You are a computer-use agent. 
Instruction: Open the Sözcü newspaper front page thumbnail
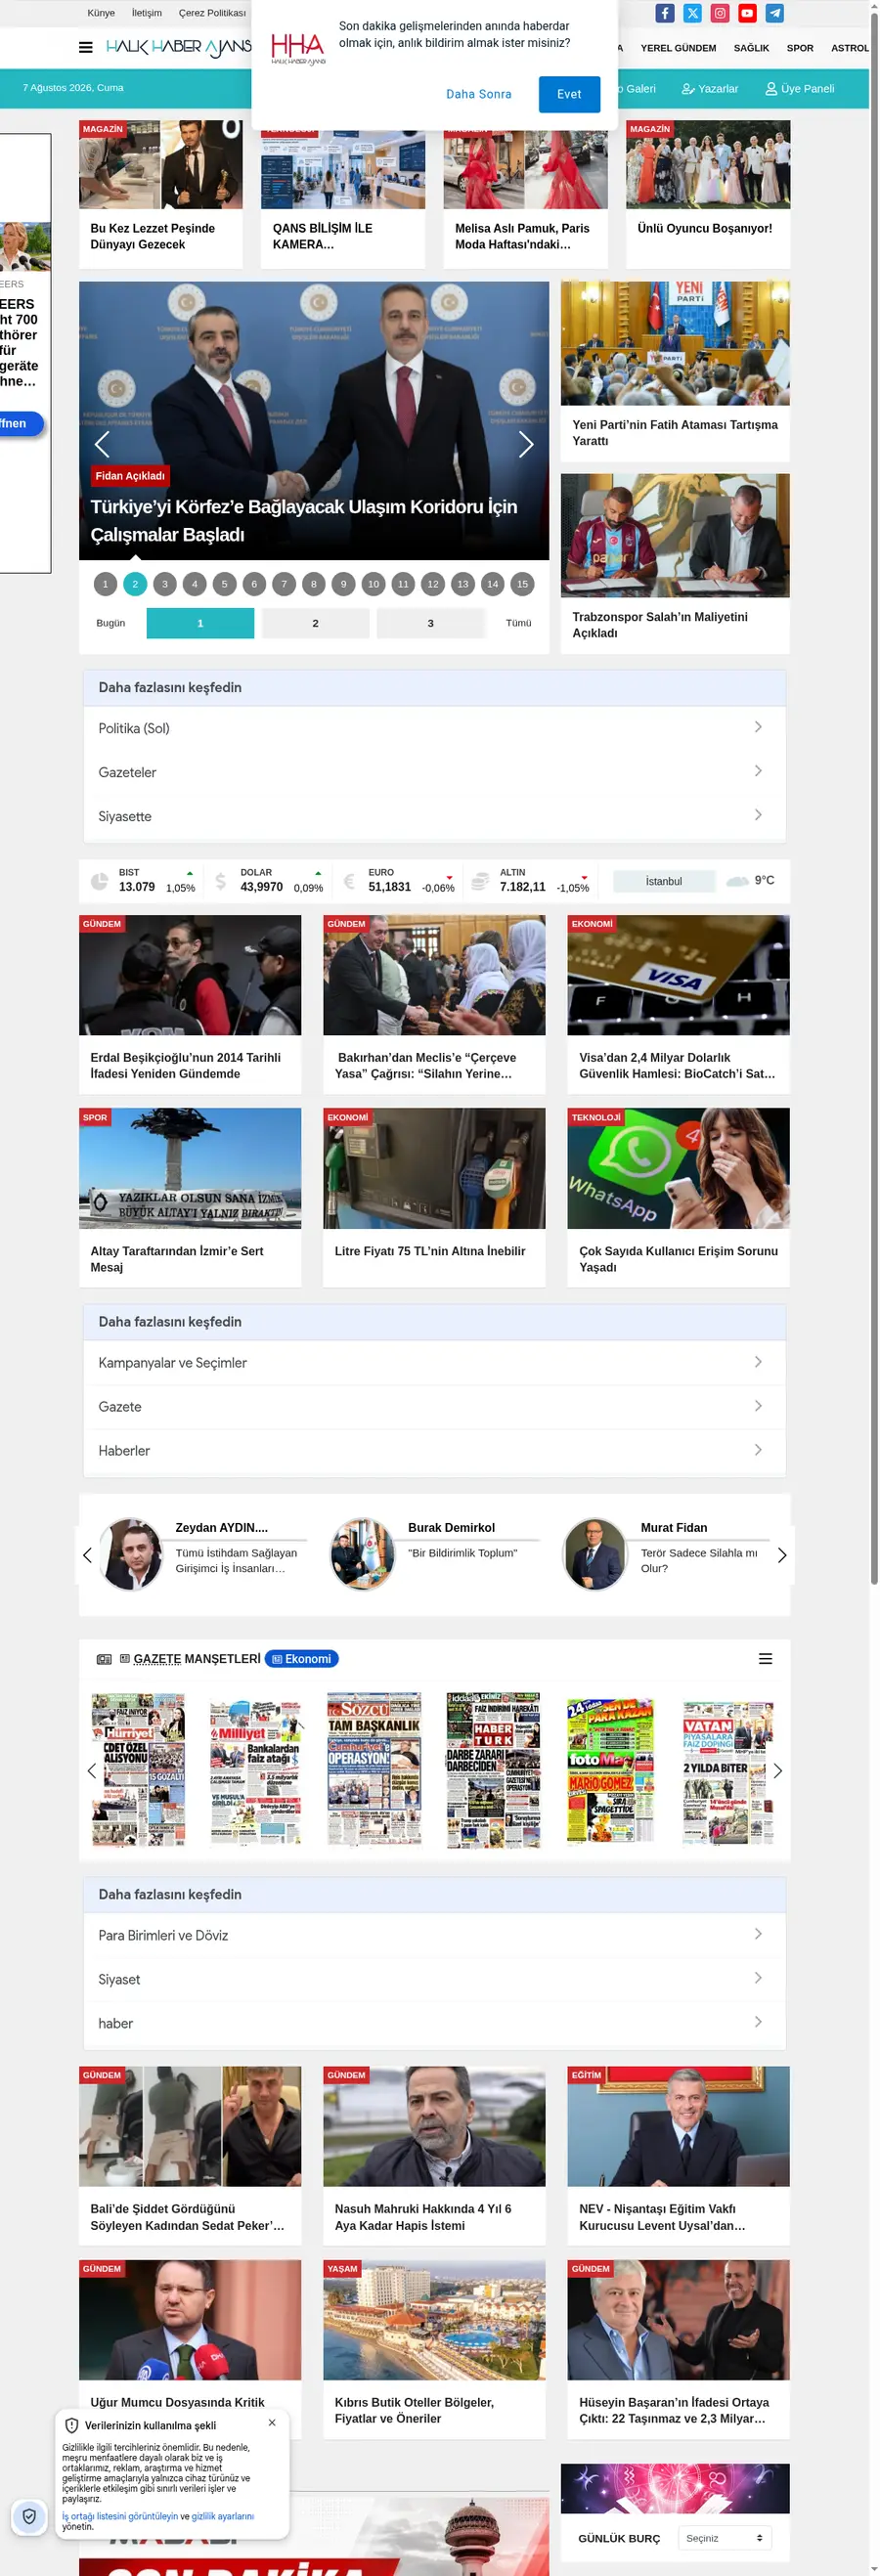pos(374,1768)
